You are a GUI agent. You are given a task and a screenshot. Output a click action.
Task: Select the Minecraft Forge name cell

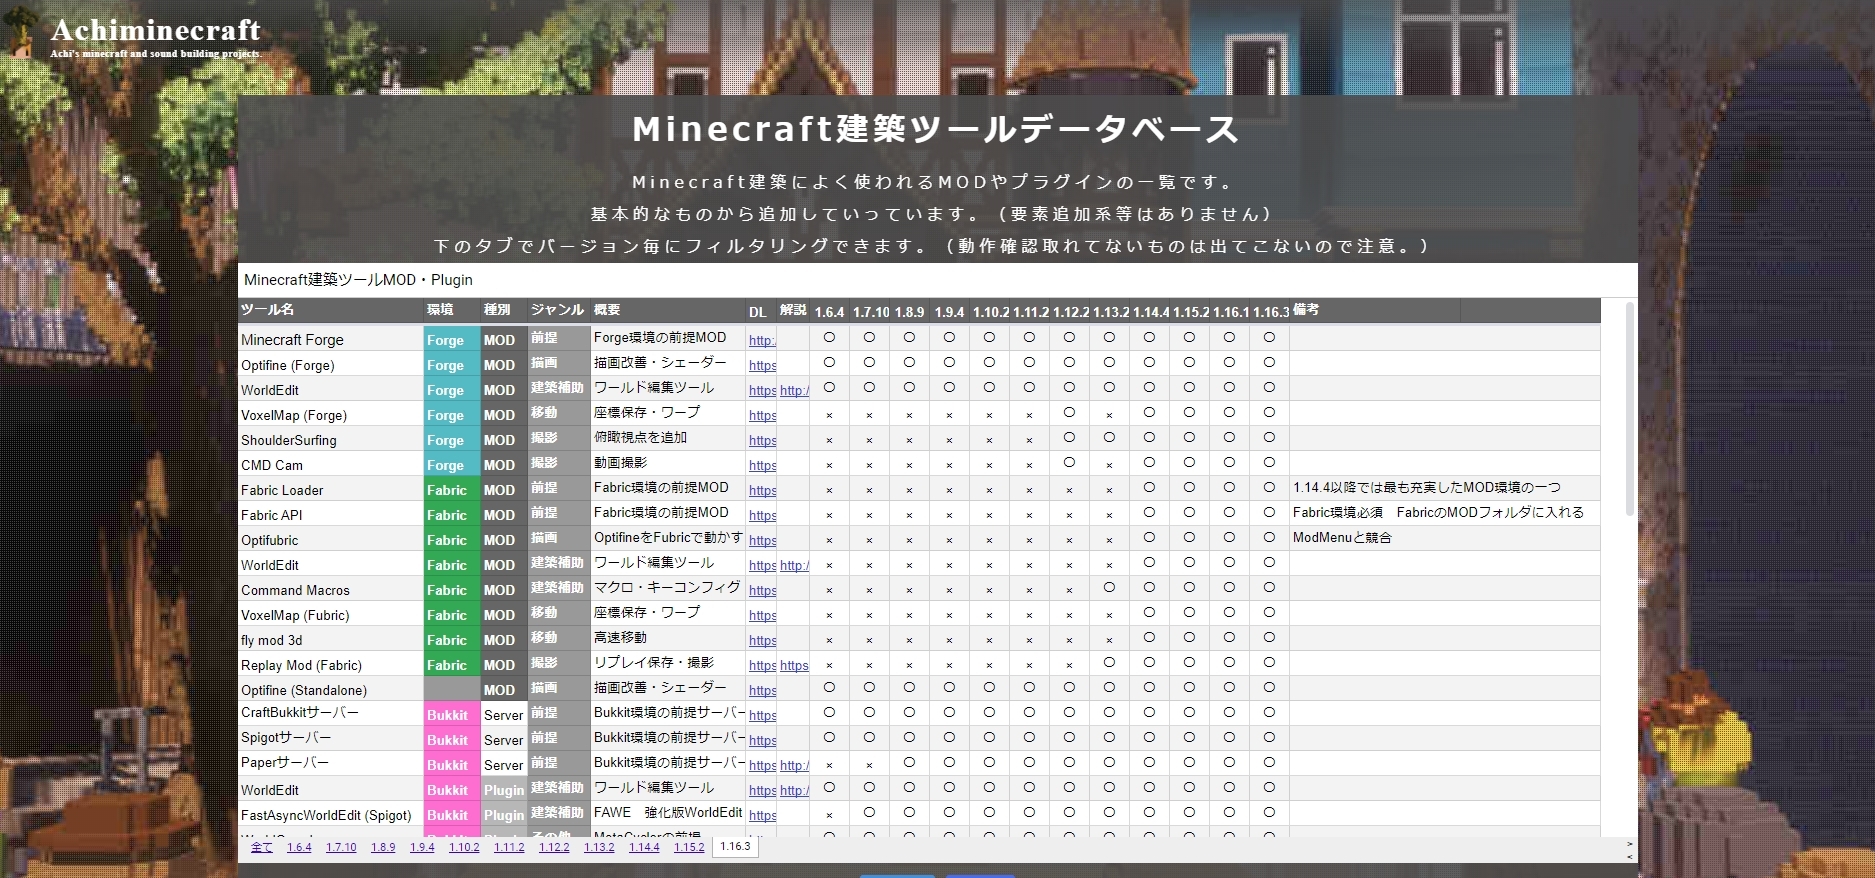coord(331,339)
